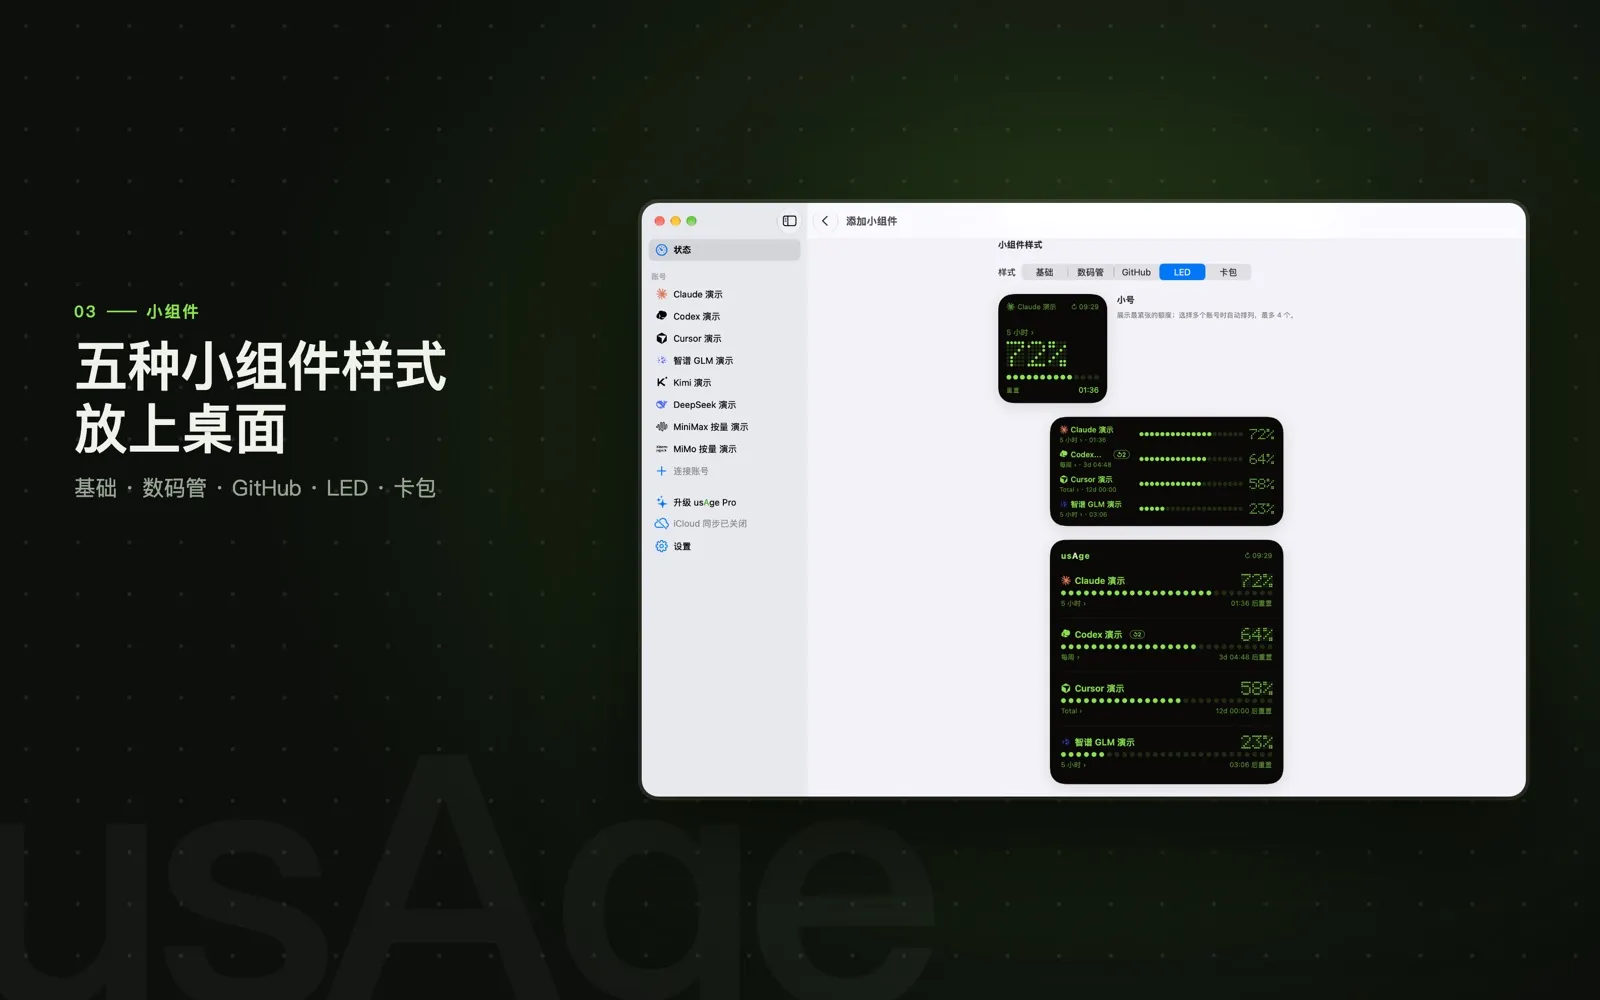
Task: Click Cursor 58% dot progress bar in medium widget
Action: pyautogui.click(x=1191, y=484)
